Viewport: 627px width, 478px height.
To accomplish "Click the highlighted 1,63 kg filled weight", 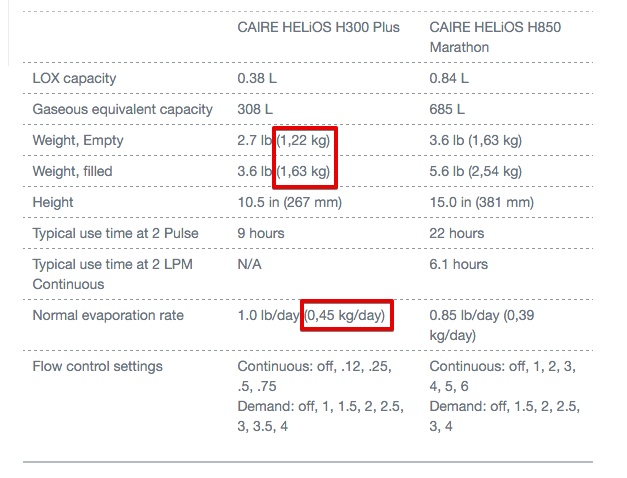I will click(x=304, y=172).
